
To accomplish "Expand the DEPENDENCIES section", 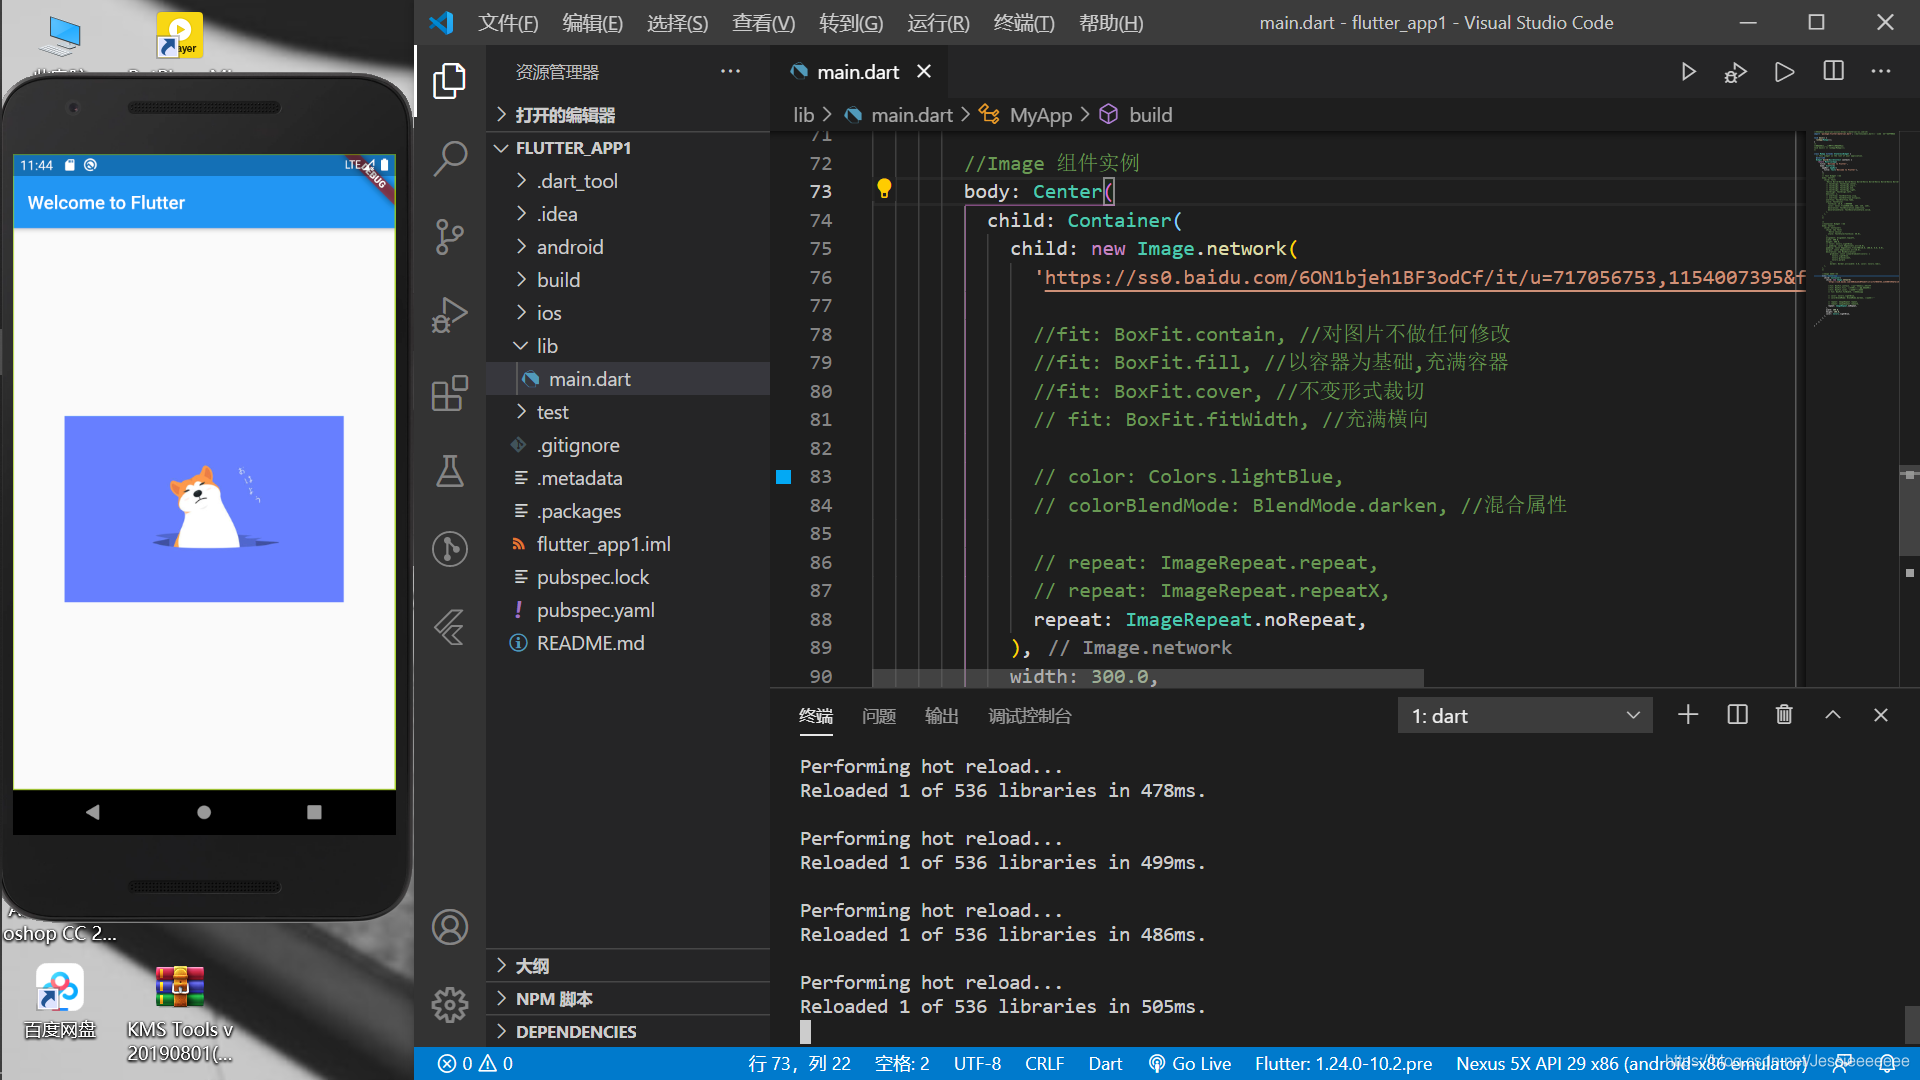I will tap(627, 1032).
